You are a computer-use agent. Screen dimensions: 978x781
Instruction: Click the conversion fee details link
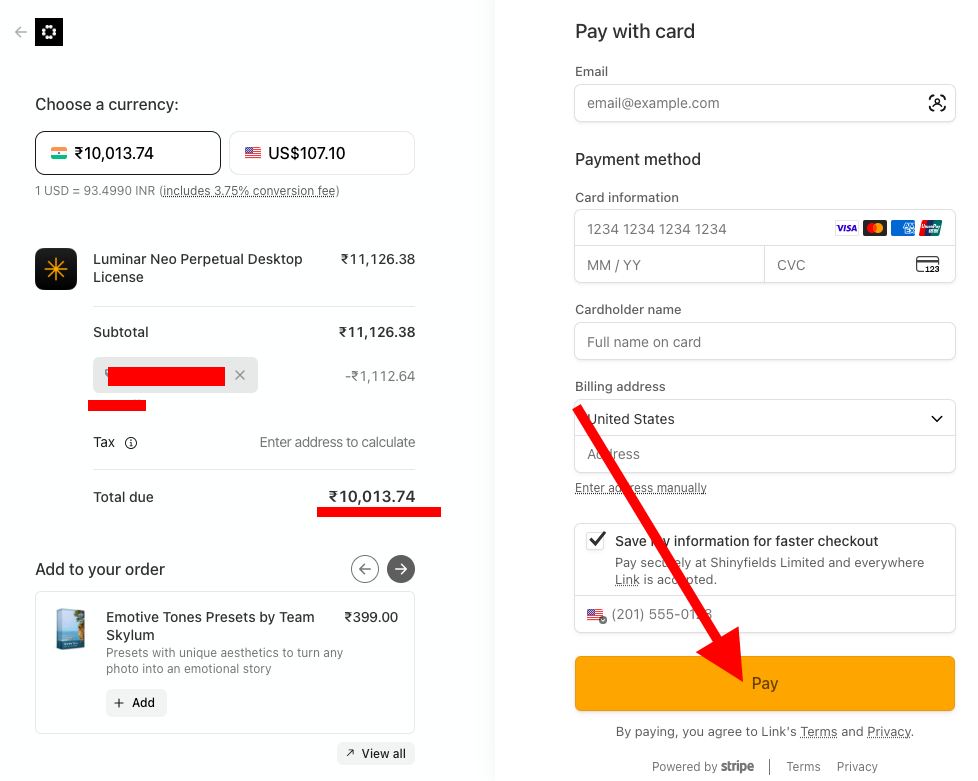click(x=249, y=191)
